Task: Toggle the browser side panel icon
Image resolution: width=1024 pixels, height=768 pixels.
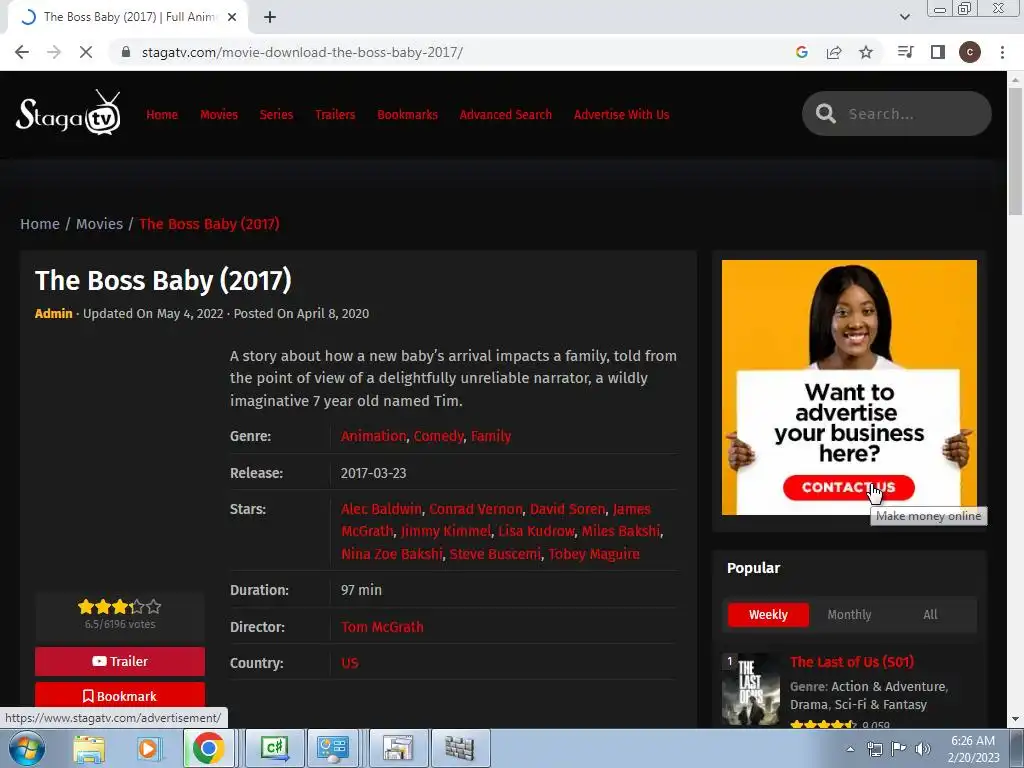Action: coord(938,52)
